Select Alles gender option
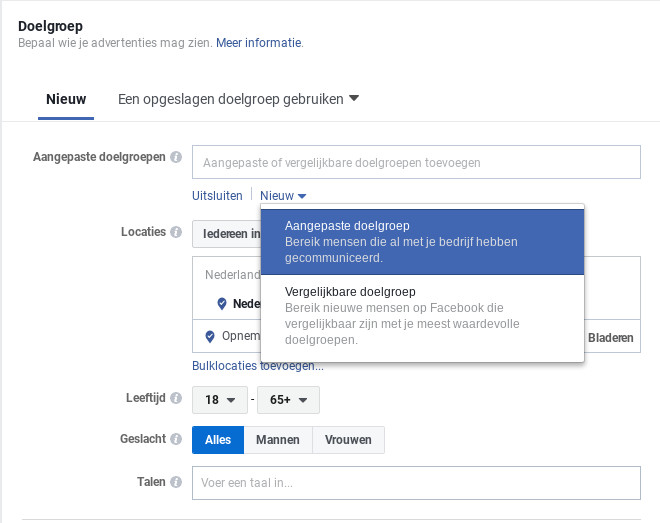This screenshot has height=523, width=660. point(218,440)
